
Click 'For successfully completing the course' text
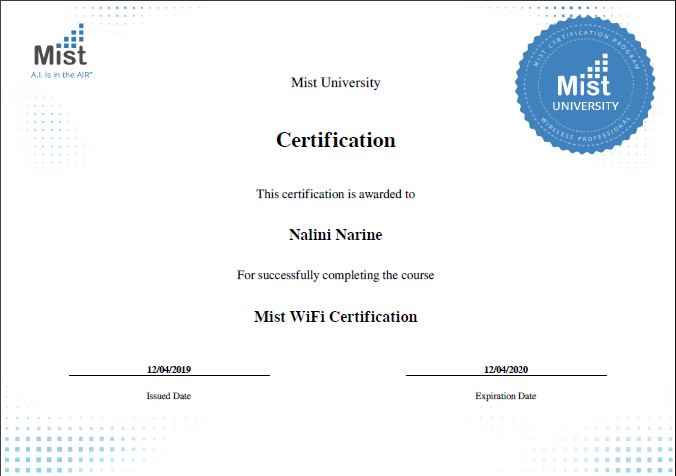coord(335,275)
